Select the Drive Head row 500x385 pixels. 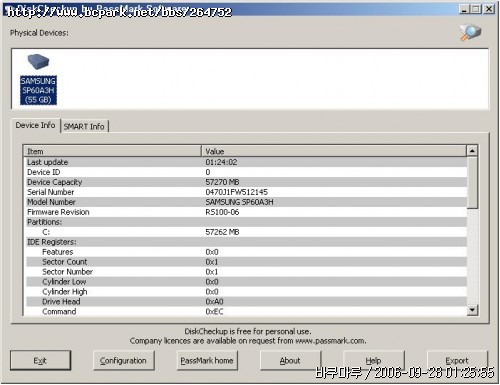[x=246, y=302]
